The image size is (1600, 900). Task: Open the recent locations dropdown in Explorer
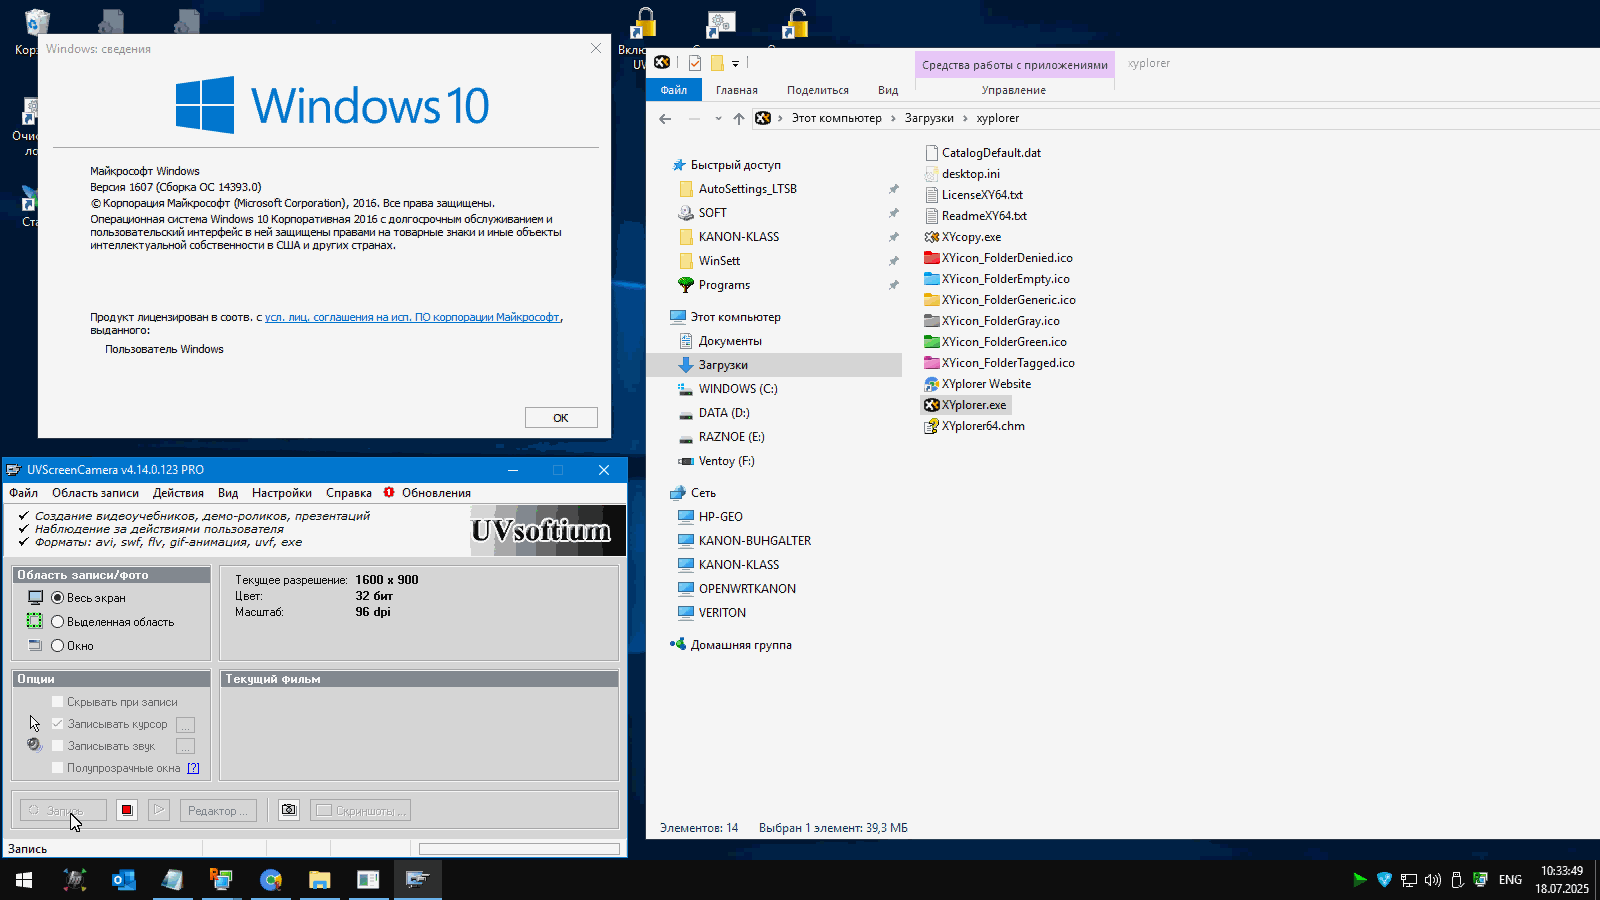(718, 118)
